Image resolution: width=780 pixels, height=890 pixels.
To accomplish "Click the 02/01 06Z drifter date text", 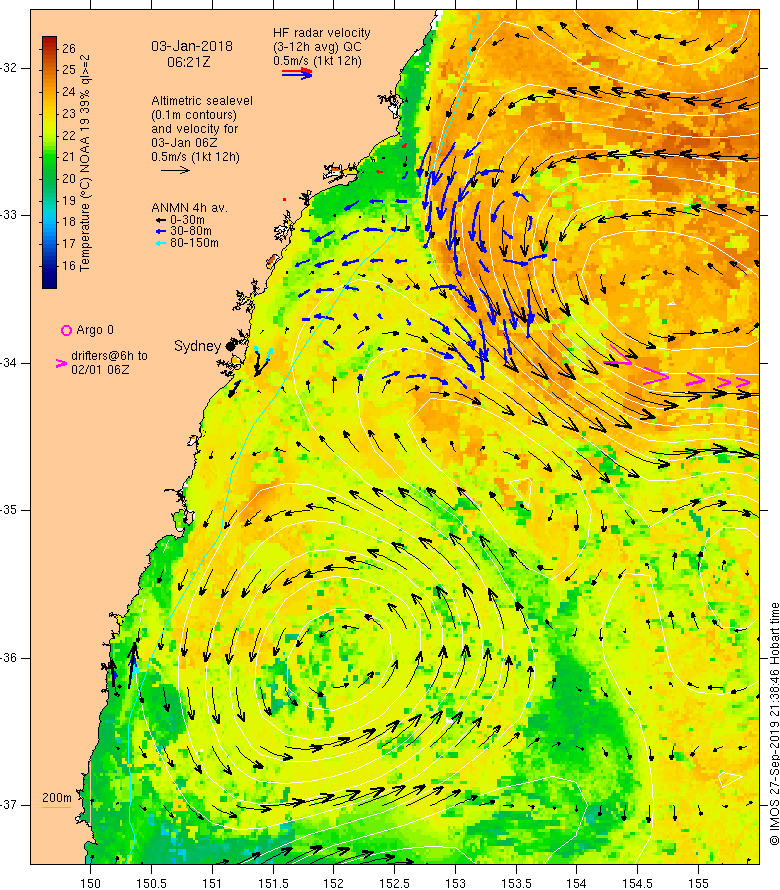I will [100, 370].
